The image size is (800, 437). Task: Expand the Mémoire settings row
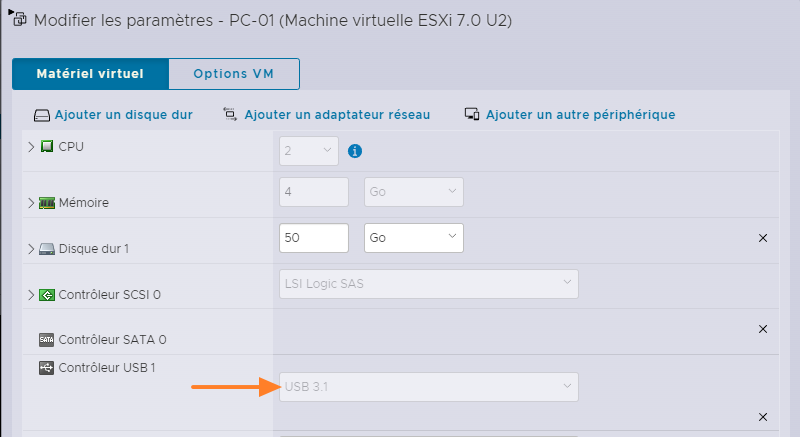[31, 202]
